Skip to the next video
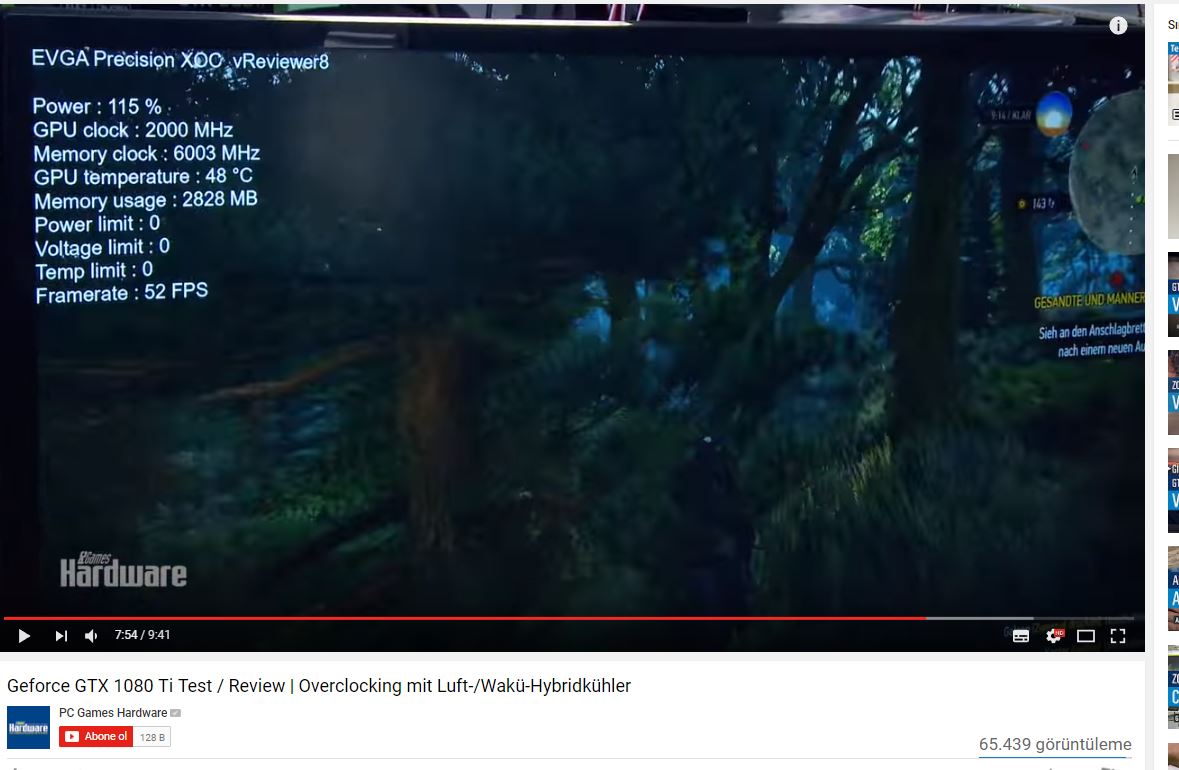This screenshot has height=770, width=1179. [x=61, y=636]
